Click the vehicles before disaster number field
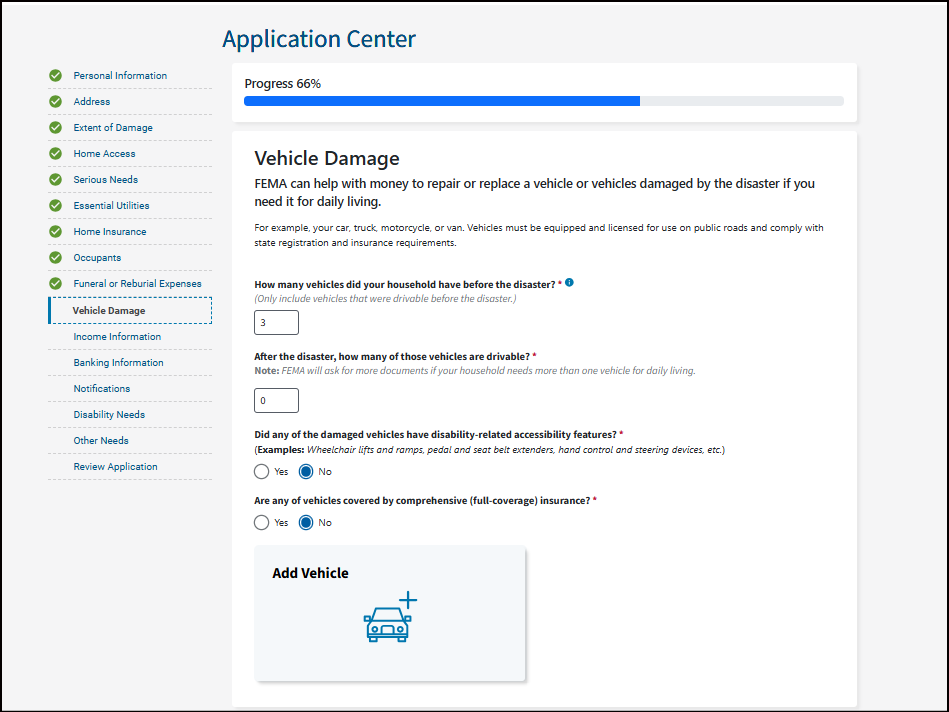 pyautogui.click(x=277, y=323)
